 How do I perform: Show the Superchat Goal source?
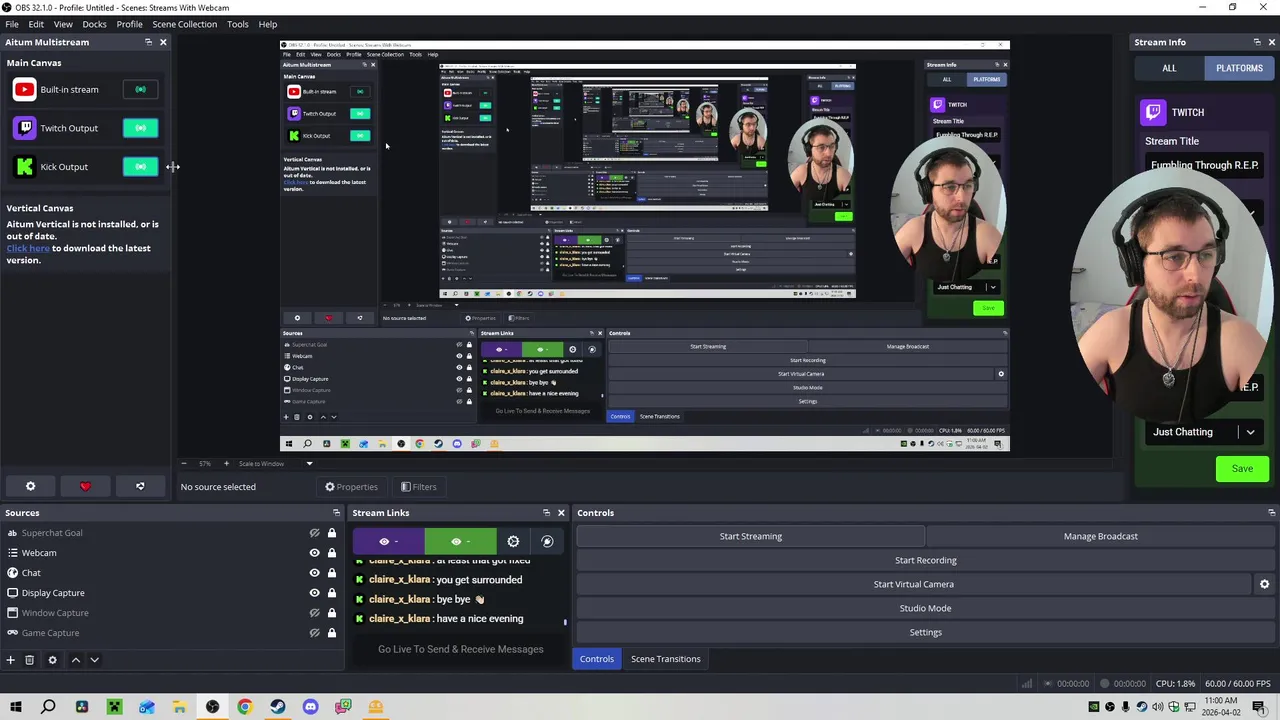(x=314, y=533)
